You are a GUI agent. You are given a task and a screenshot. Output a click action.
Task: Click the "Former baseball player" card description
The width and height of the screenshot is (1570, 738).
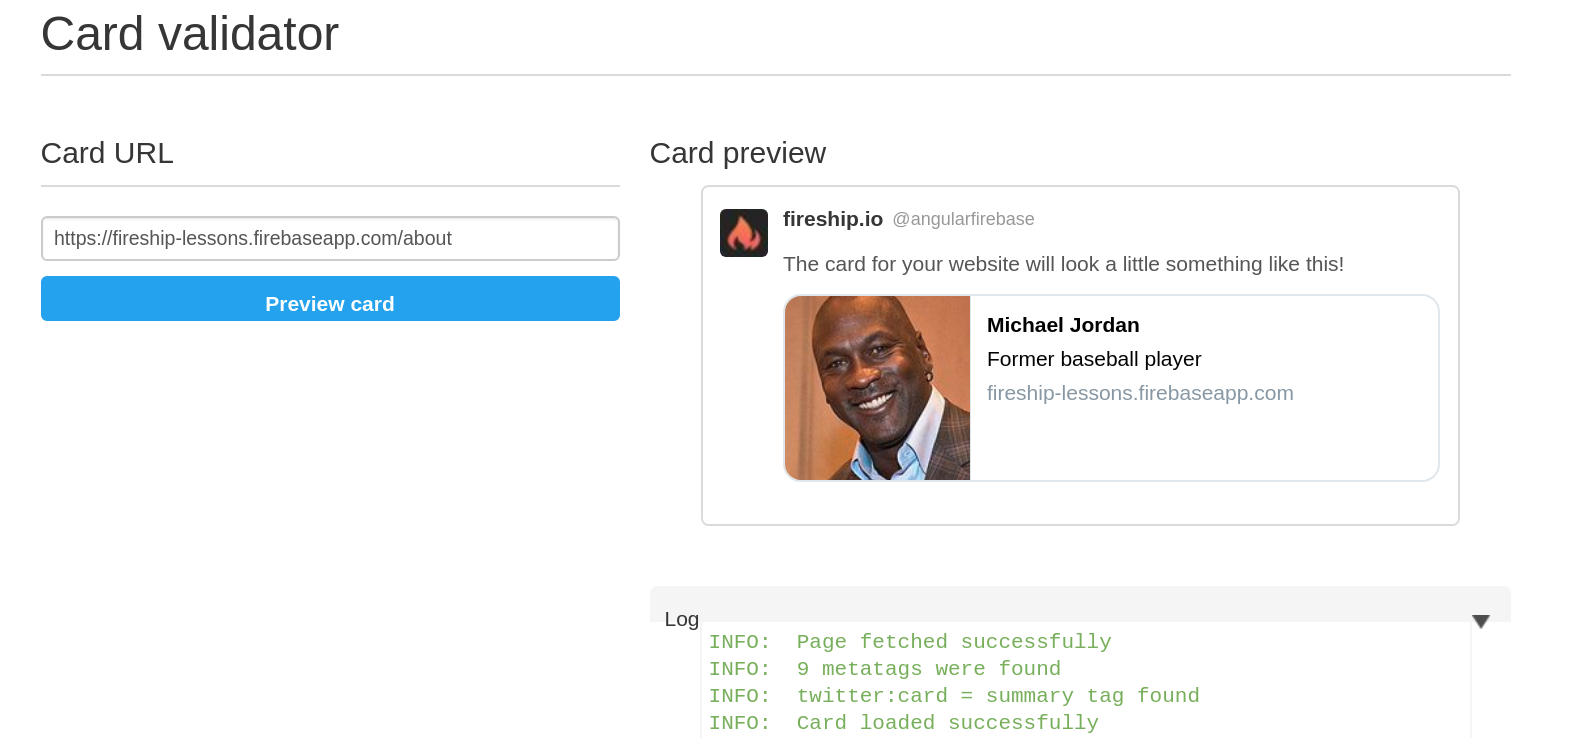[x=1093, y=359]
